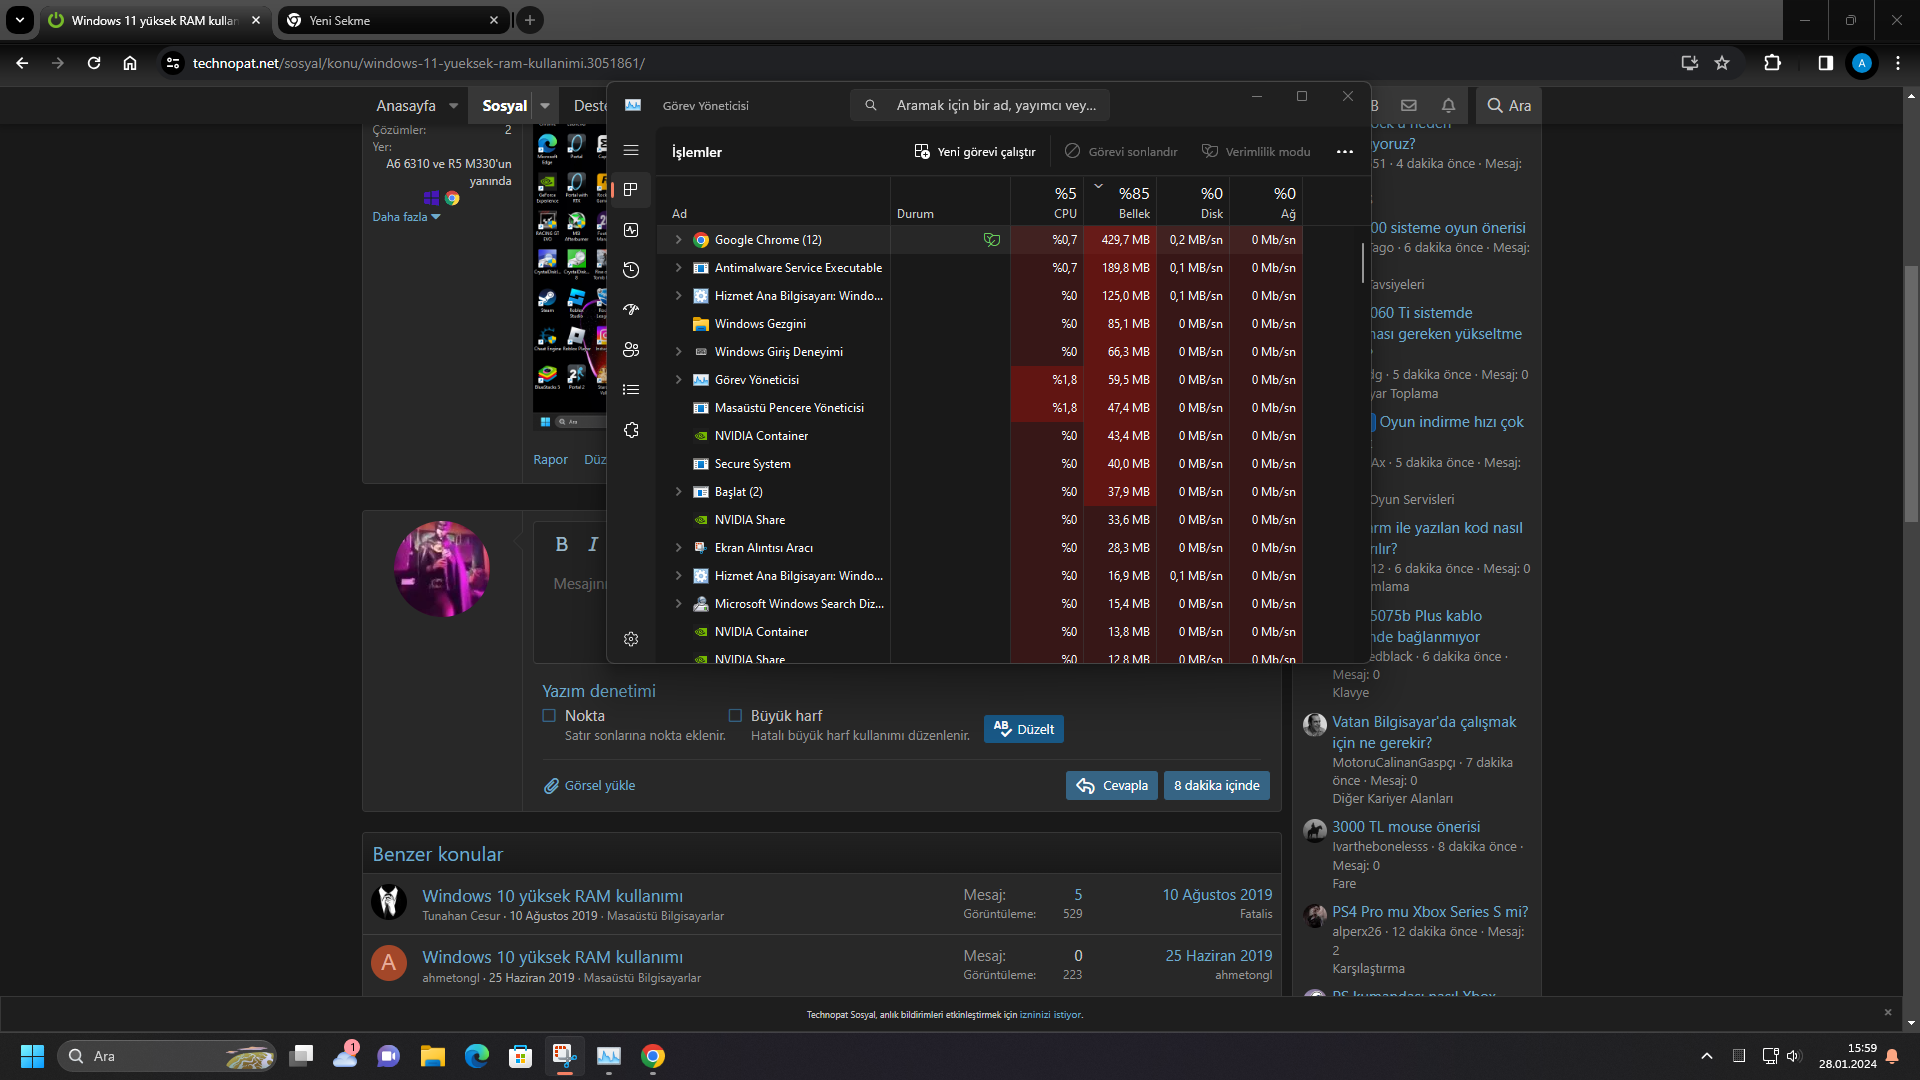Open Task Manager settings gear
Viewport: 1920px width, 1080px height.
(631, 639)
